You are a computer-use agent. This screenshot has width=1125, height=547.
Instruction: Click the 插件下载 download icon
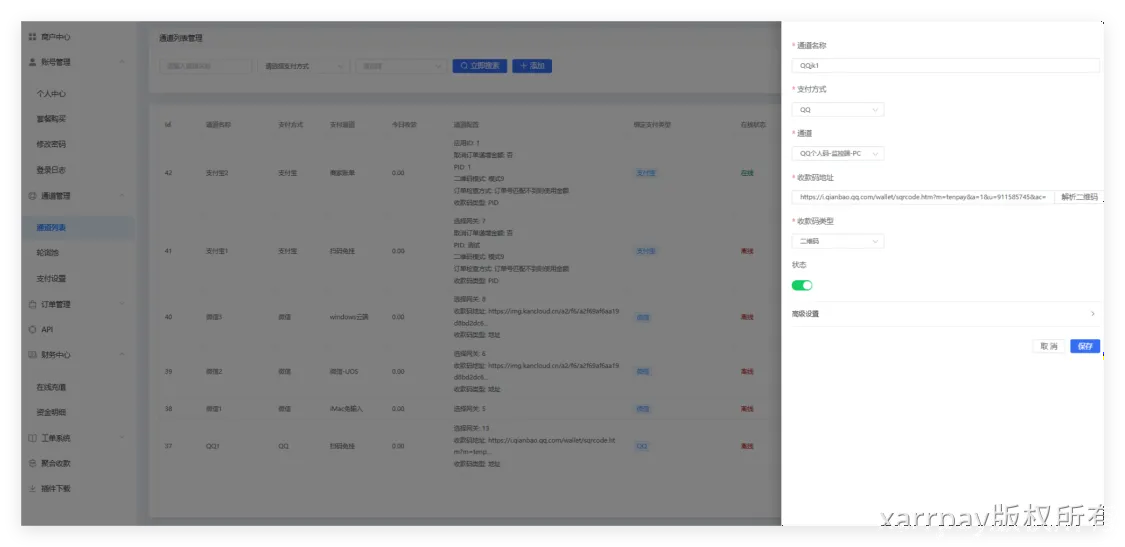coord(32,488)
